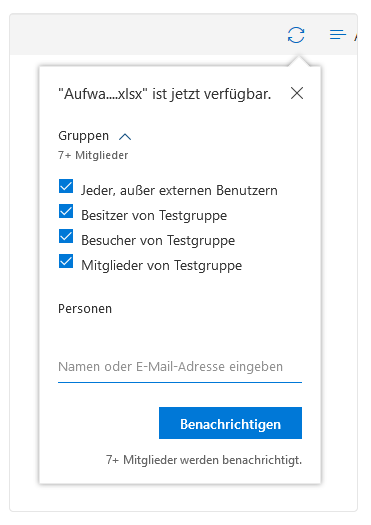Viewport: 371px width, 525px height.
Task: Focus the Namen oder E-Mail-Adresse input field
Action: click(180, 367)
